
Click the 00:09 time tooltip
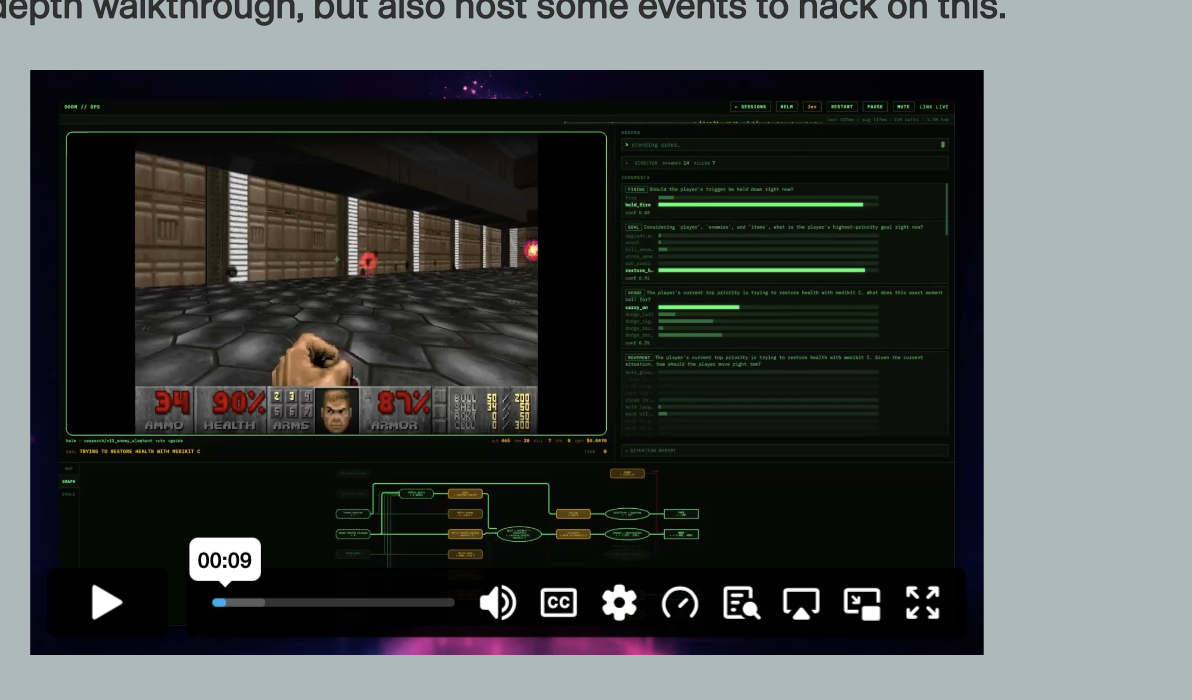tap(225, 560)
